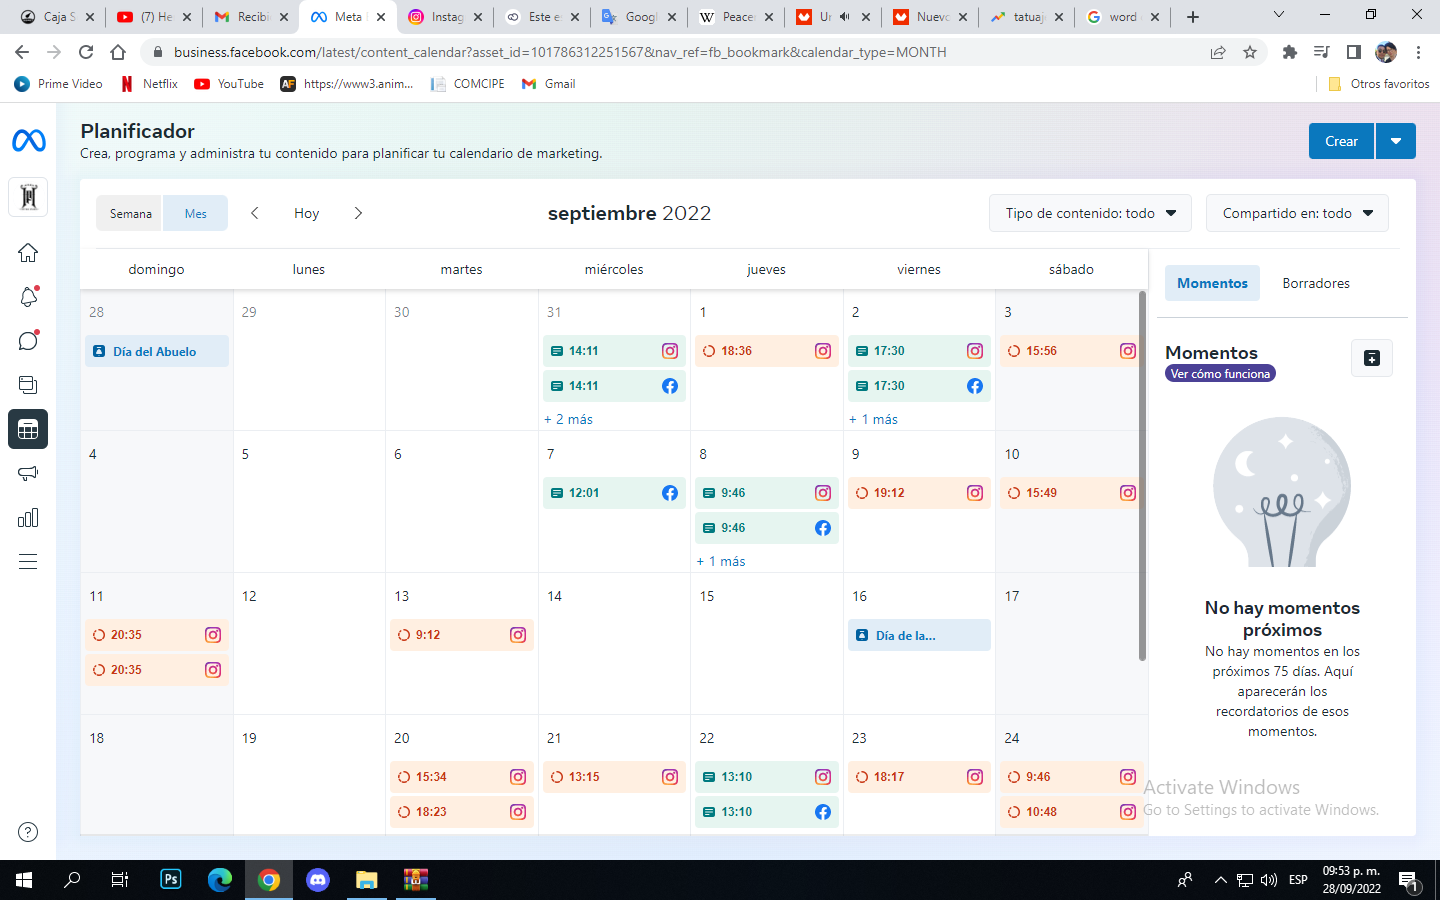
Task: Bookmark this page with the star icon
Action: click(x=1250, y=52)
